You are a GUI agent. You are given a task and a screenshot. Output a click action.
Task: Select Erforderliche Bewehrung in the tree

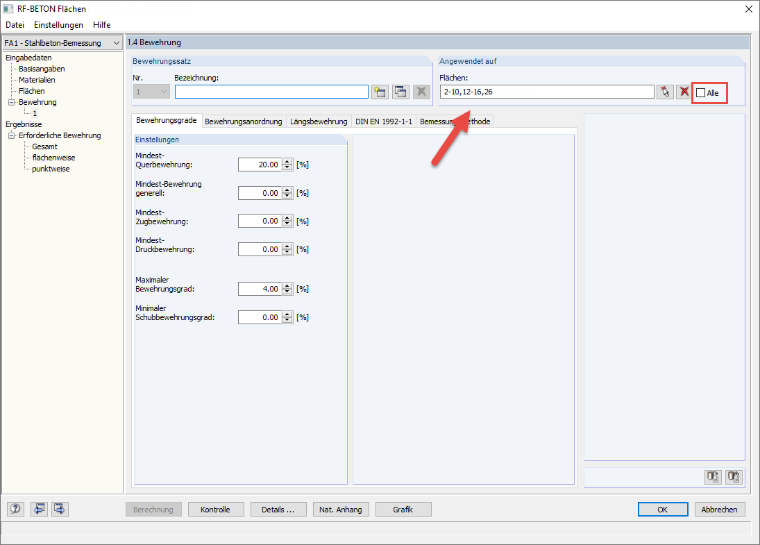coord(60,135)
